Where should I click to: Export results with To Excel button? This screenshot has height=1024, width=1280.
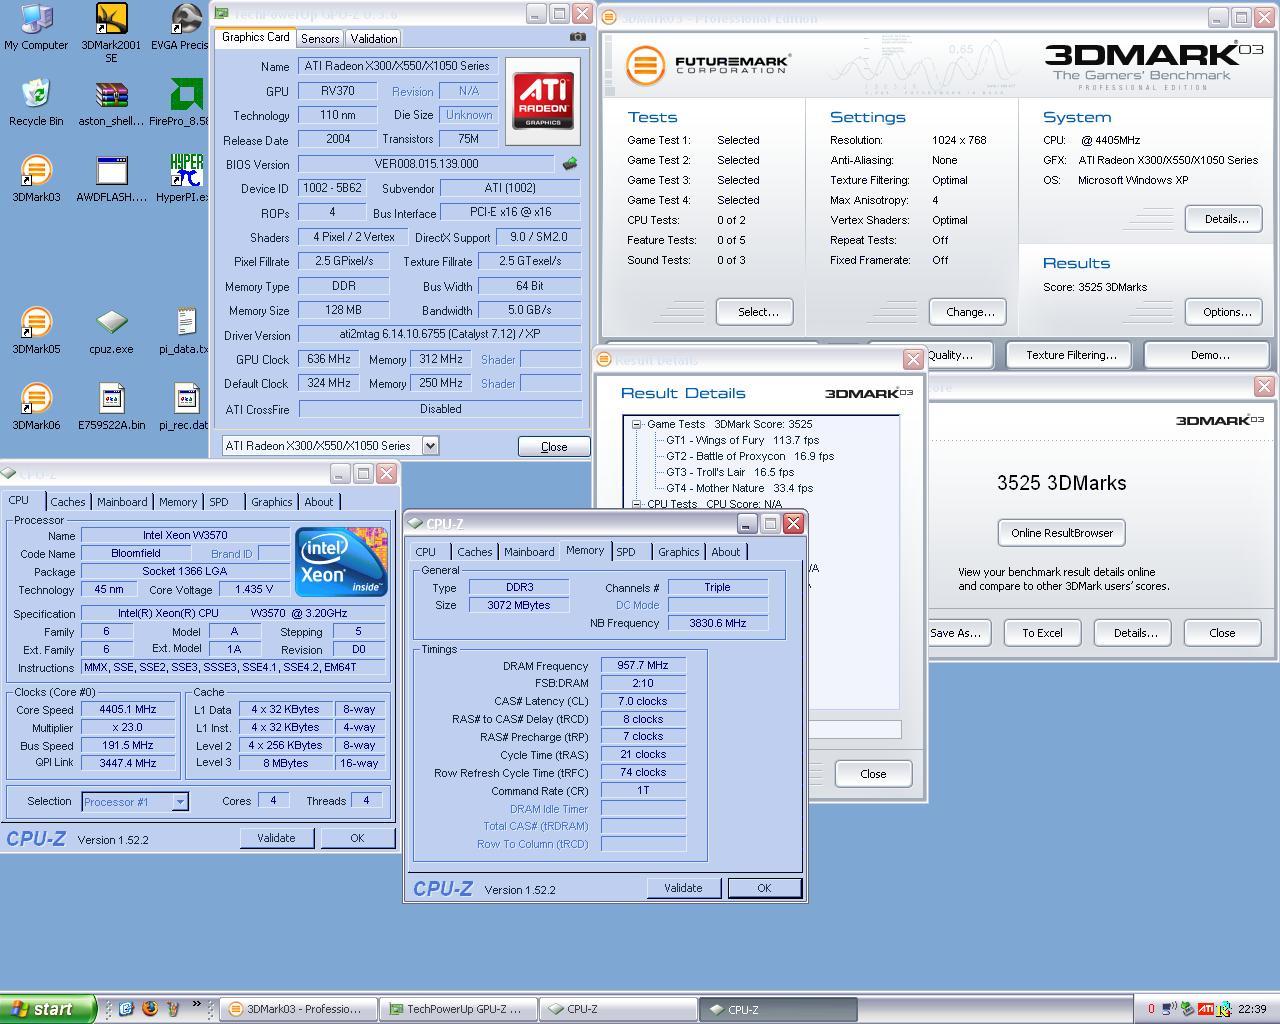(x=1042, y=633)
